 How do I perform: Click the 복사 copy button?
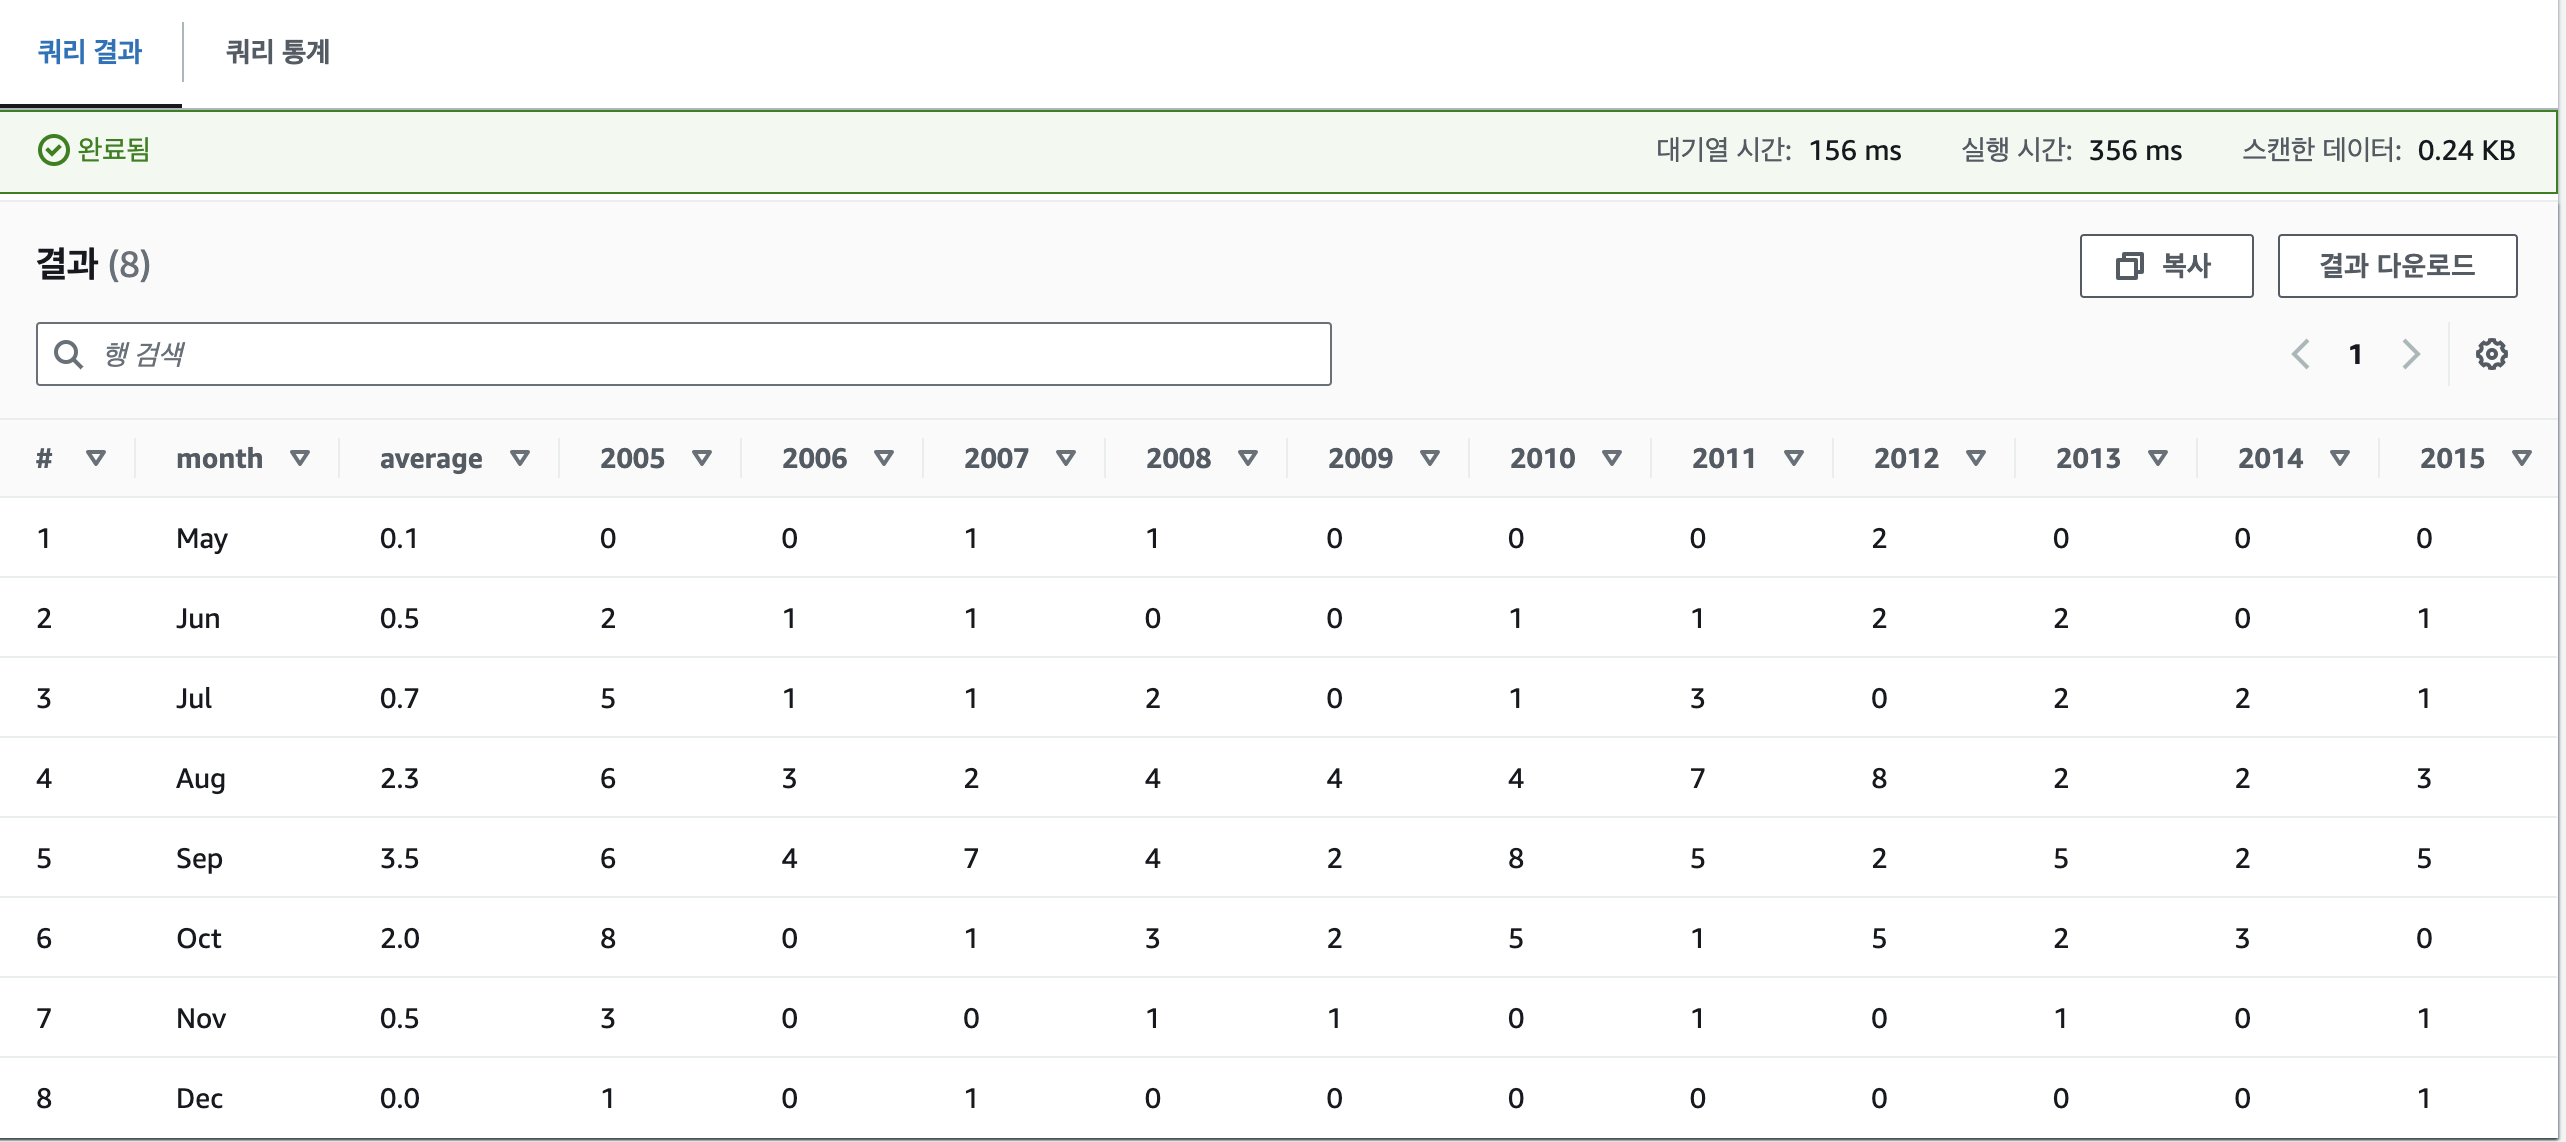tap(2166, 266)
